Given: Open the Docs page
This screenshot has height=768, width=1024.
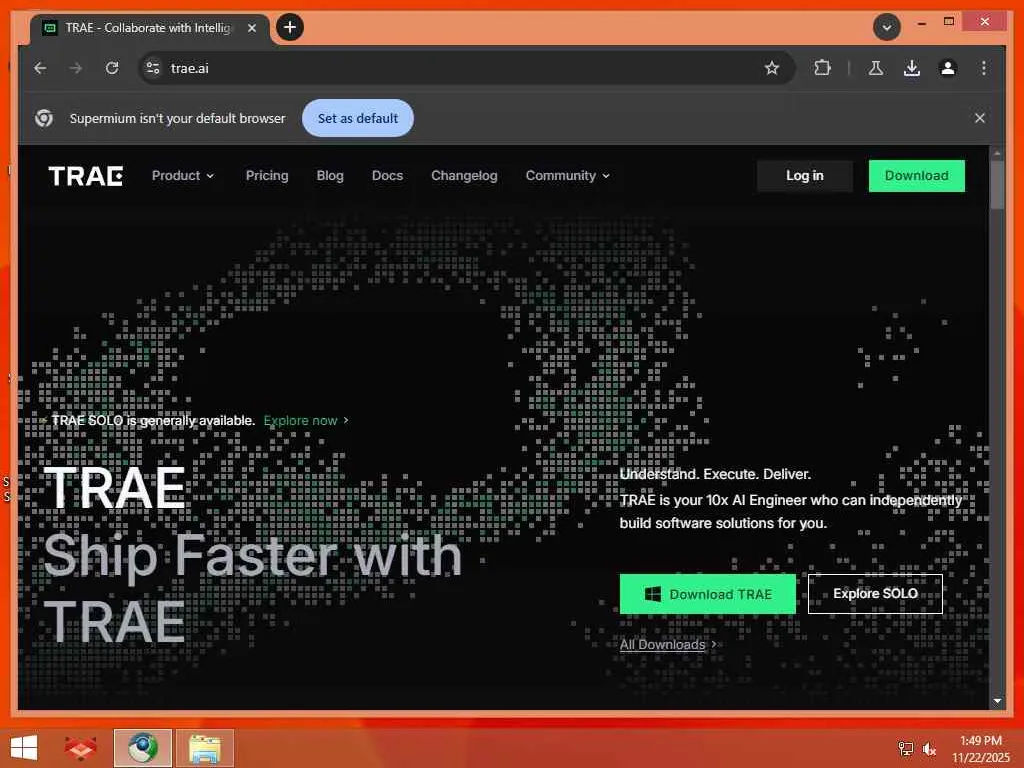Looking at the screenshot, I should [x=387, y=176].
